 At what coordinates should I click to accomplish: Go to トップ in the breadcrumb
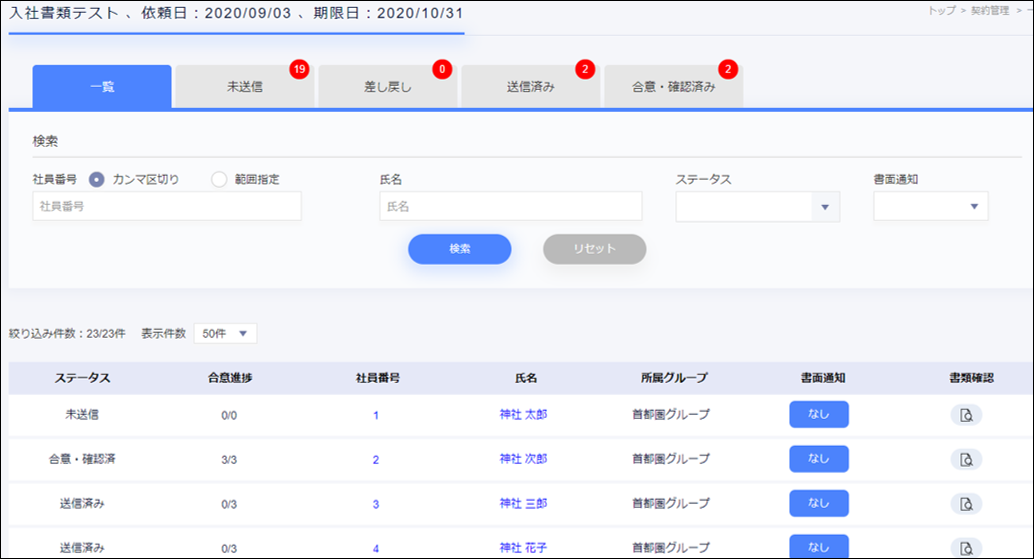point(942,11)
